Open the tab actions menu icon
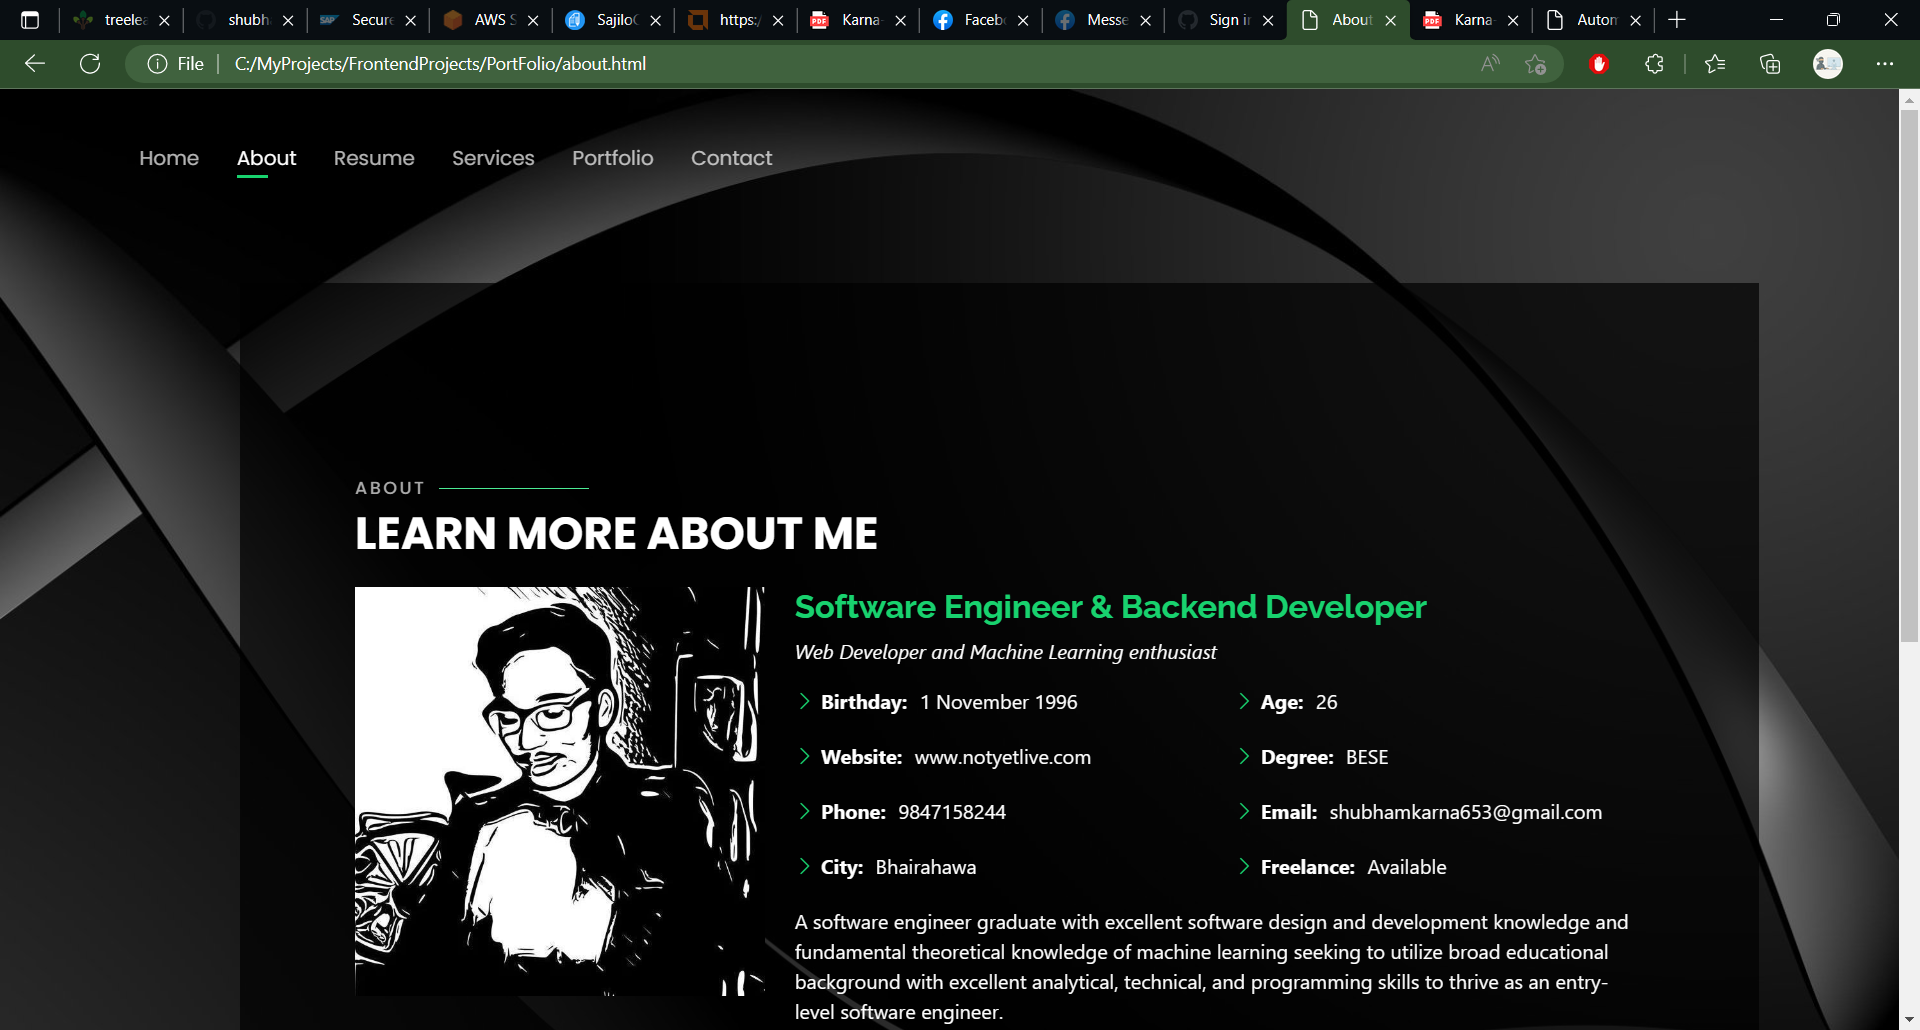This screenshot has height=1030, width=1920. 30,20
